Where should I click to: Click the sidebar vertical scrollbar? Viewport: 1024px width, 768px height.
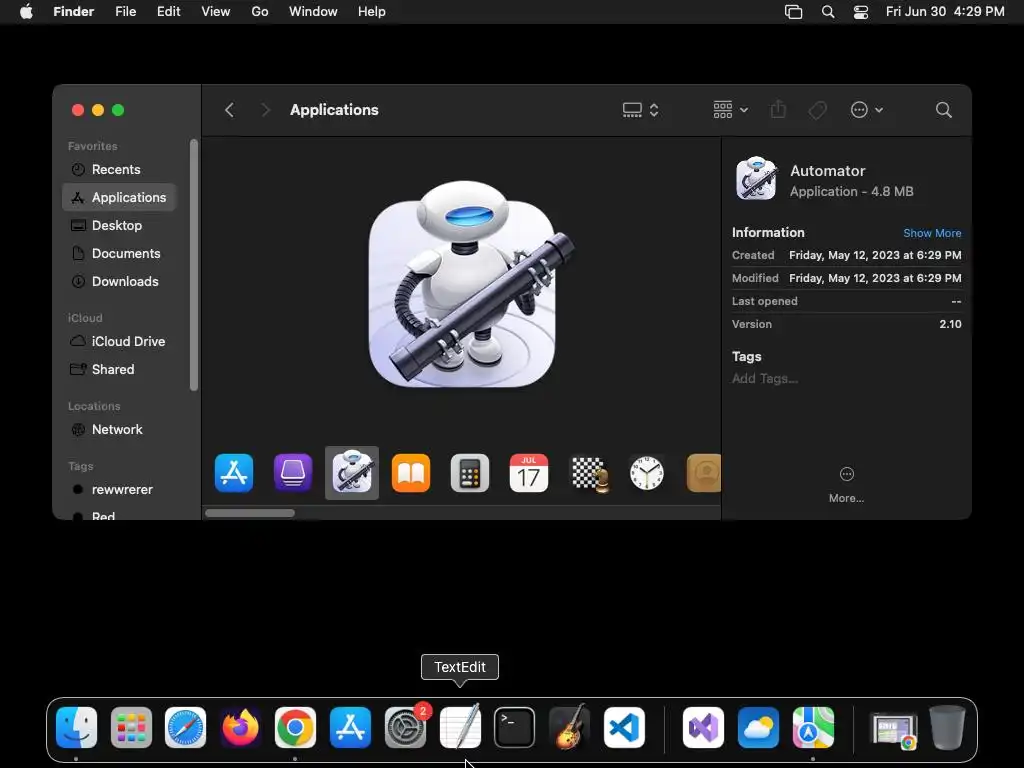tap(193, 264)
